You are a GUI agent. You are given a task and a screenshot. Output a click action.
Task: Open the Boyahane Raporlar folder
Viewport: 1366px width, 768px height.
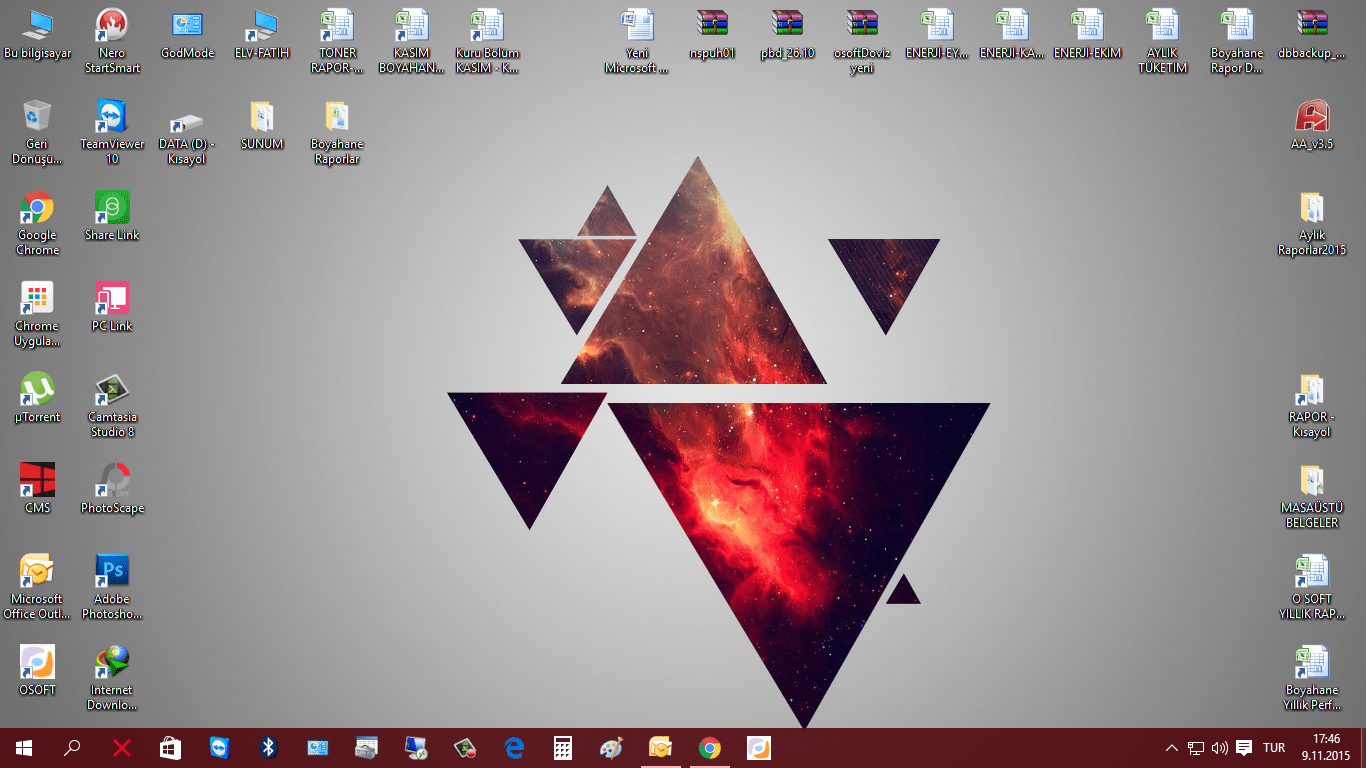click(337, 133)
